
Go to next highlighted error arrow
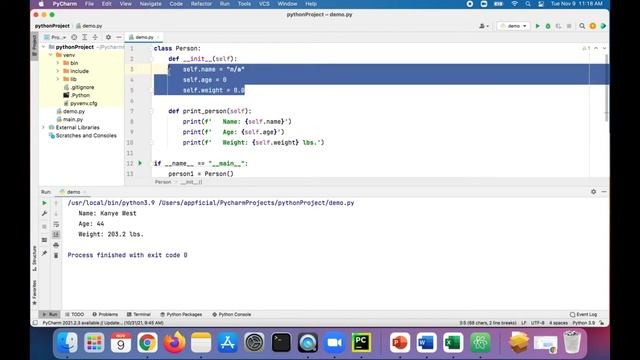(604, 48)
